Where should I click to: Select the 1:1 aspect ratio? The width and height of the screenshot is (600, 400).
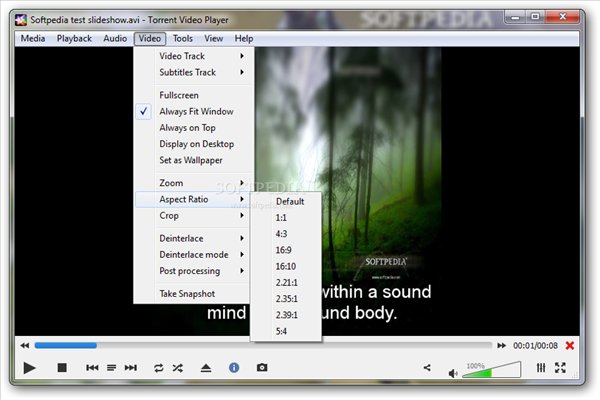pos(286,218)
